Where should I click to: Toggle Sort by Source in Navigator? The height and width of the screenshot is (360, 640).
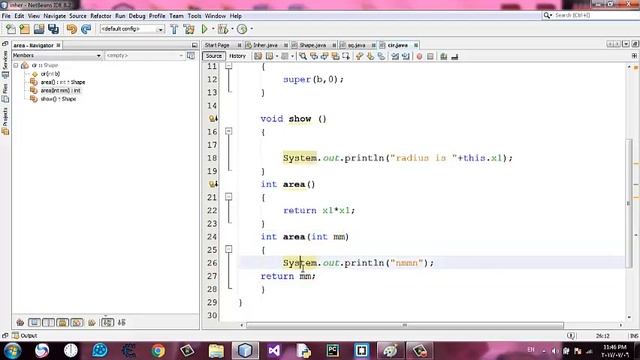click(122, 322)
